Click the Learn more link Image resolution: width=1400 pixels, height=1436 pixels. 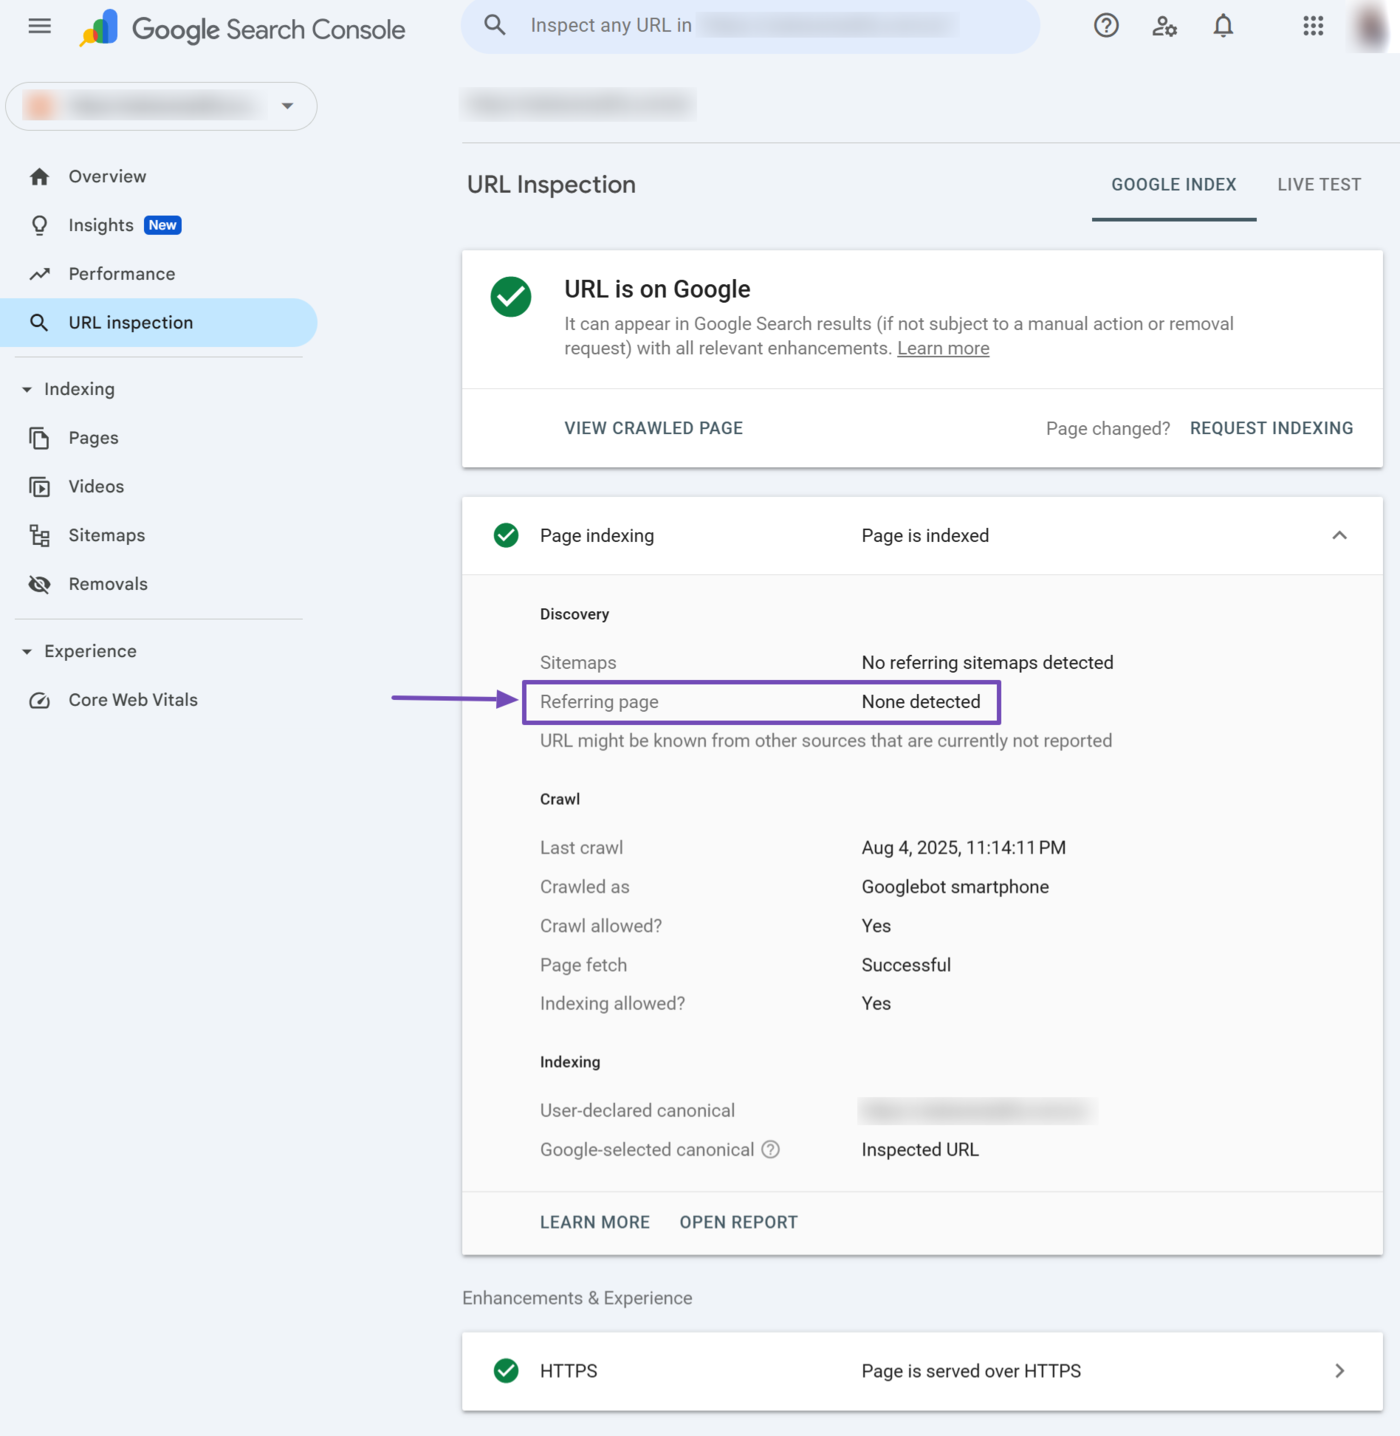(x=943, y=349)
